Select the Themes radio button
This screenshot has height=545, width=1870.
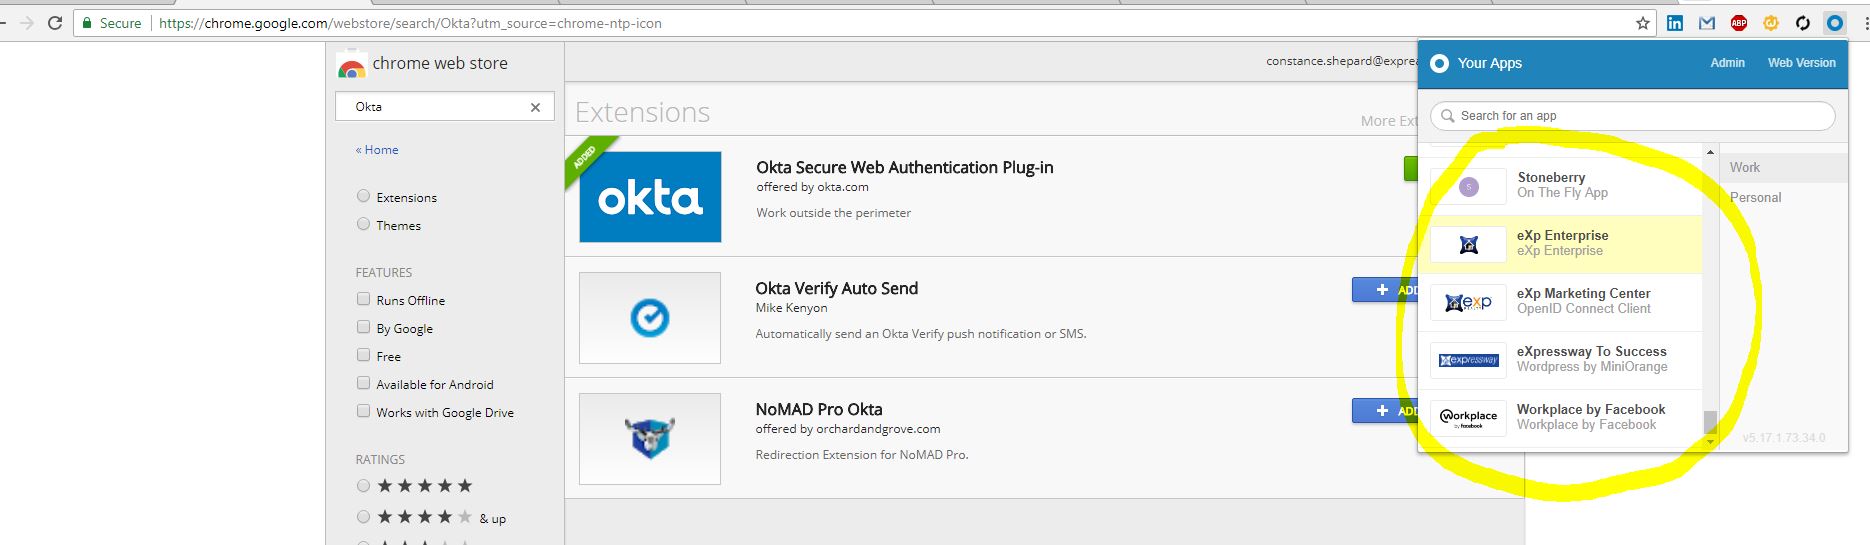[364, 224]
